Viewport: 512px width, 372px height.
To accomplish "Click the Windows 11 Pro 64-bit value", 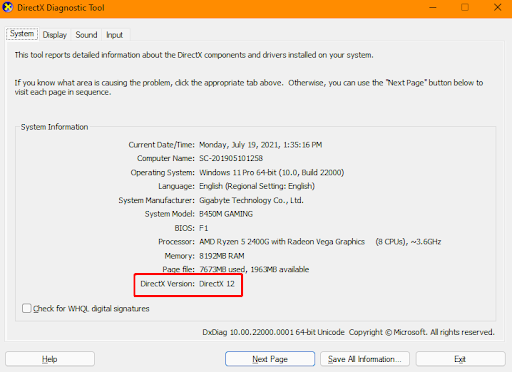I will coord(271,172).
